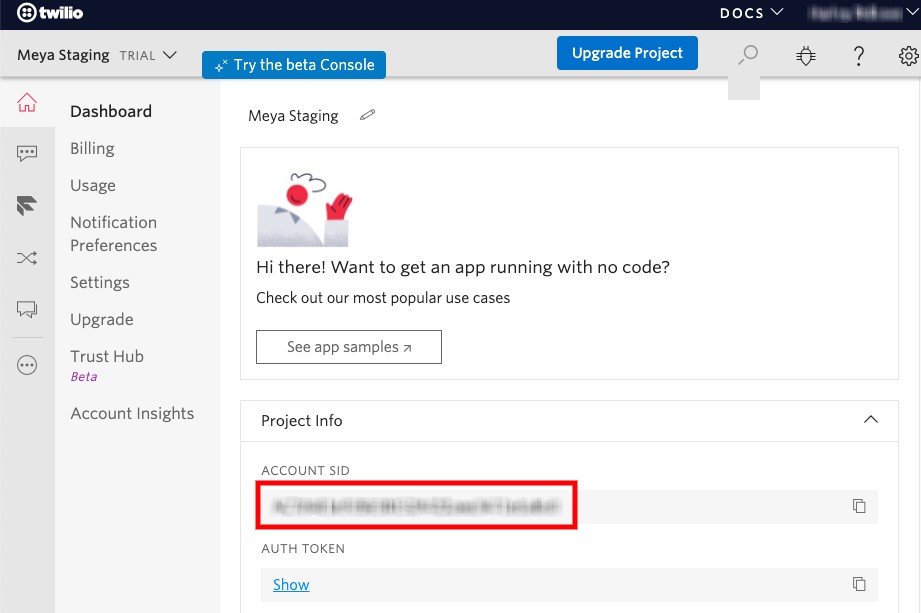The image size is (921, 613).
Task: Click Show link to reveal auth token
Action: point(291,585)
